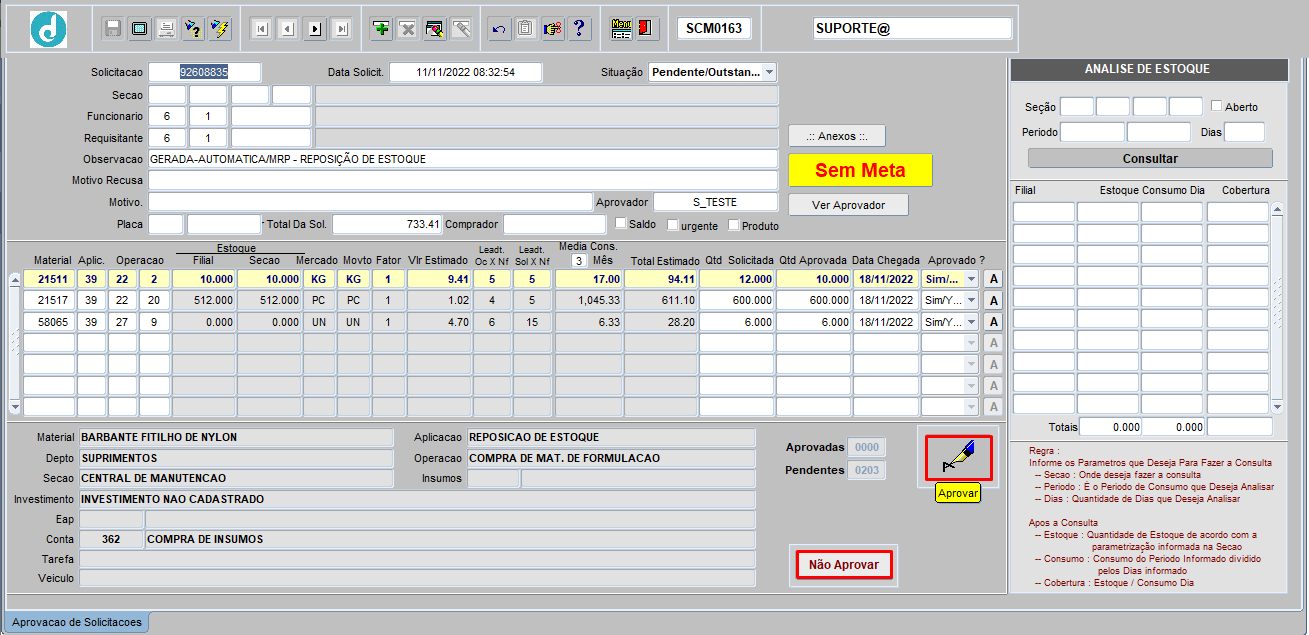
Task: Click scroll-down arrow in Analise de Estoque
Action: pos(1276,407)
